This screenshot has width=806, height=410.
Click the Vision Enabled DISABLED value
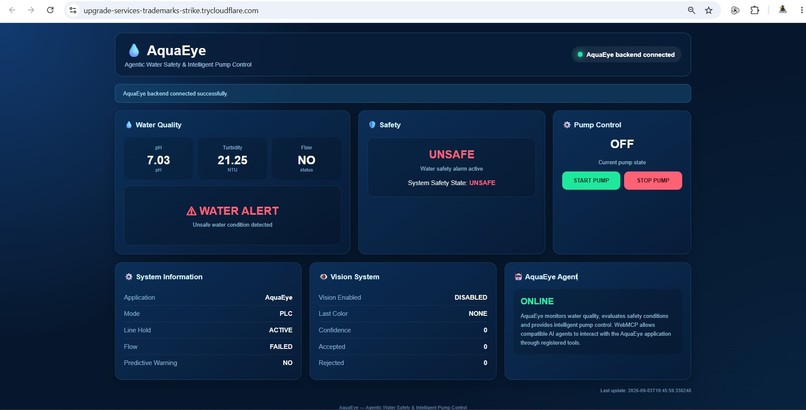click(x=471, y=297)
